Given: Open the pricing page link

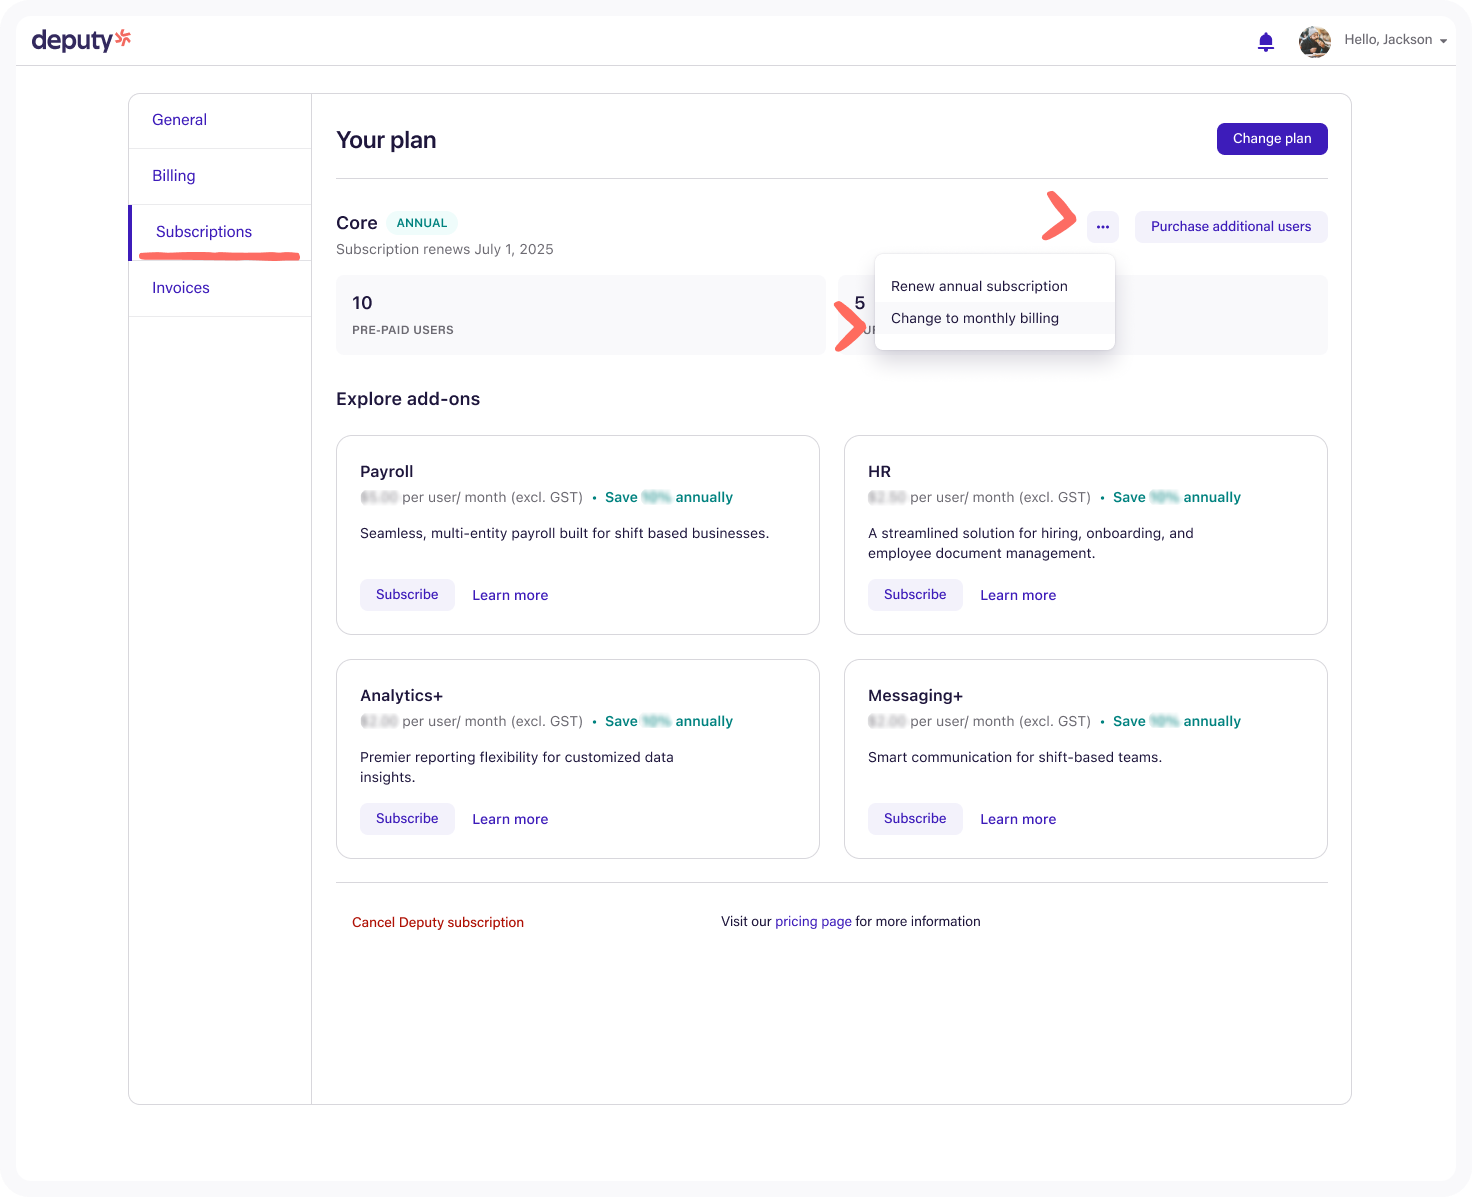Looking at the screenshot, I should tap(813, 922).
